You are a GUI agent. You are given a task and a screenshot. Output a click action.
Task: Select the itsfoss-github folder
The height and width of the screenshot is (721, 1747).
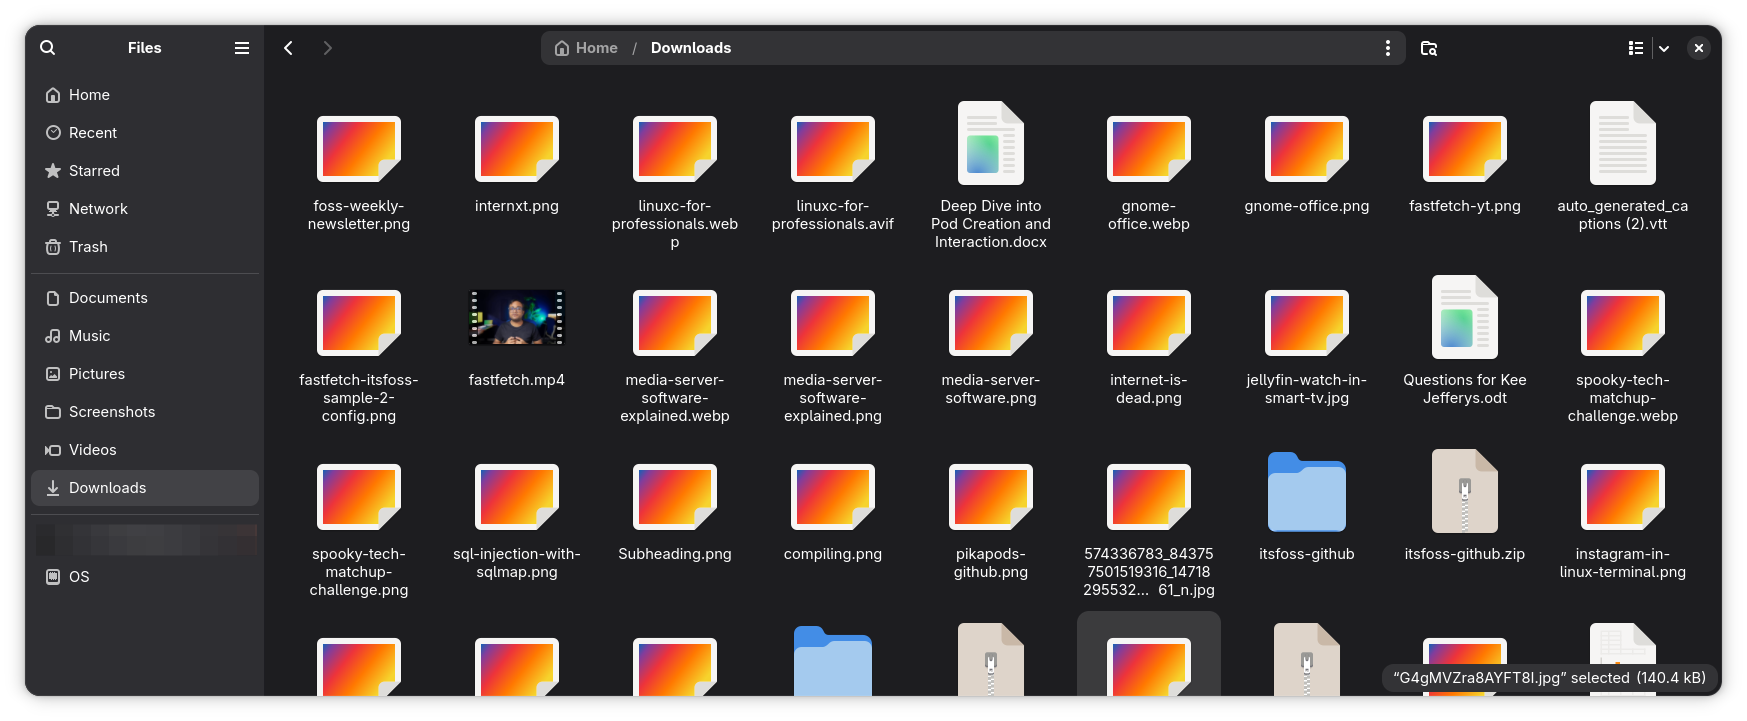[1306, 492]
